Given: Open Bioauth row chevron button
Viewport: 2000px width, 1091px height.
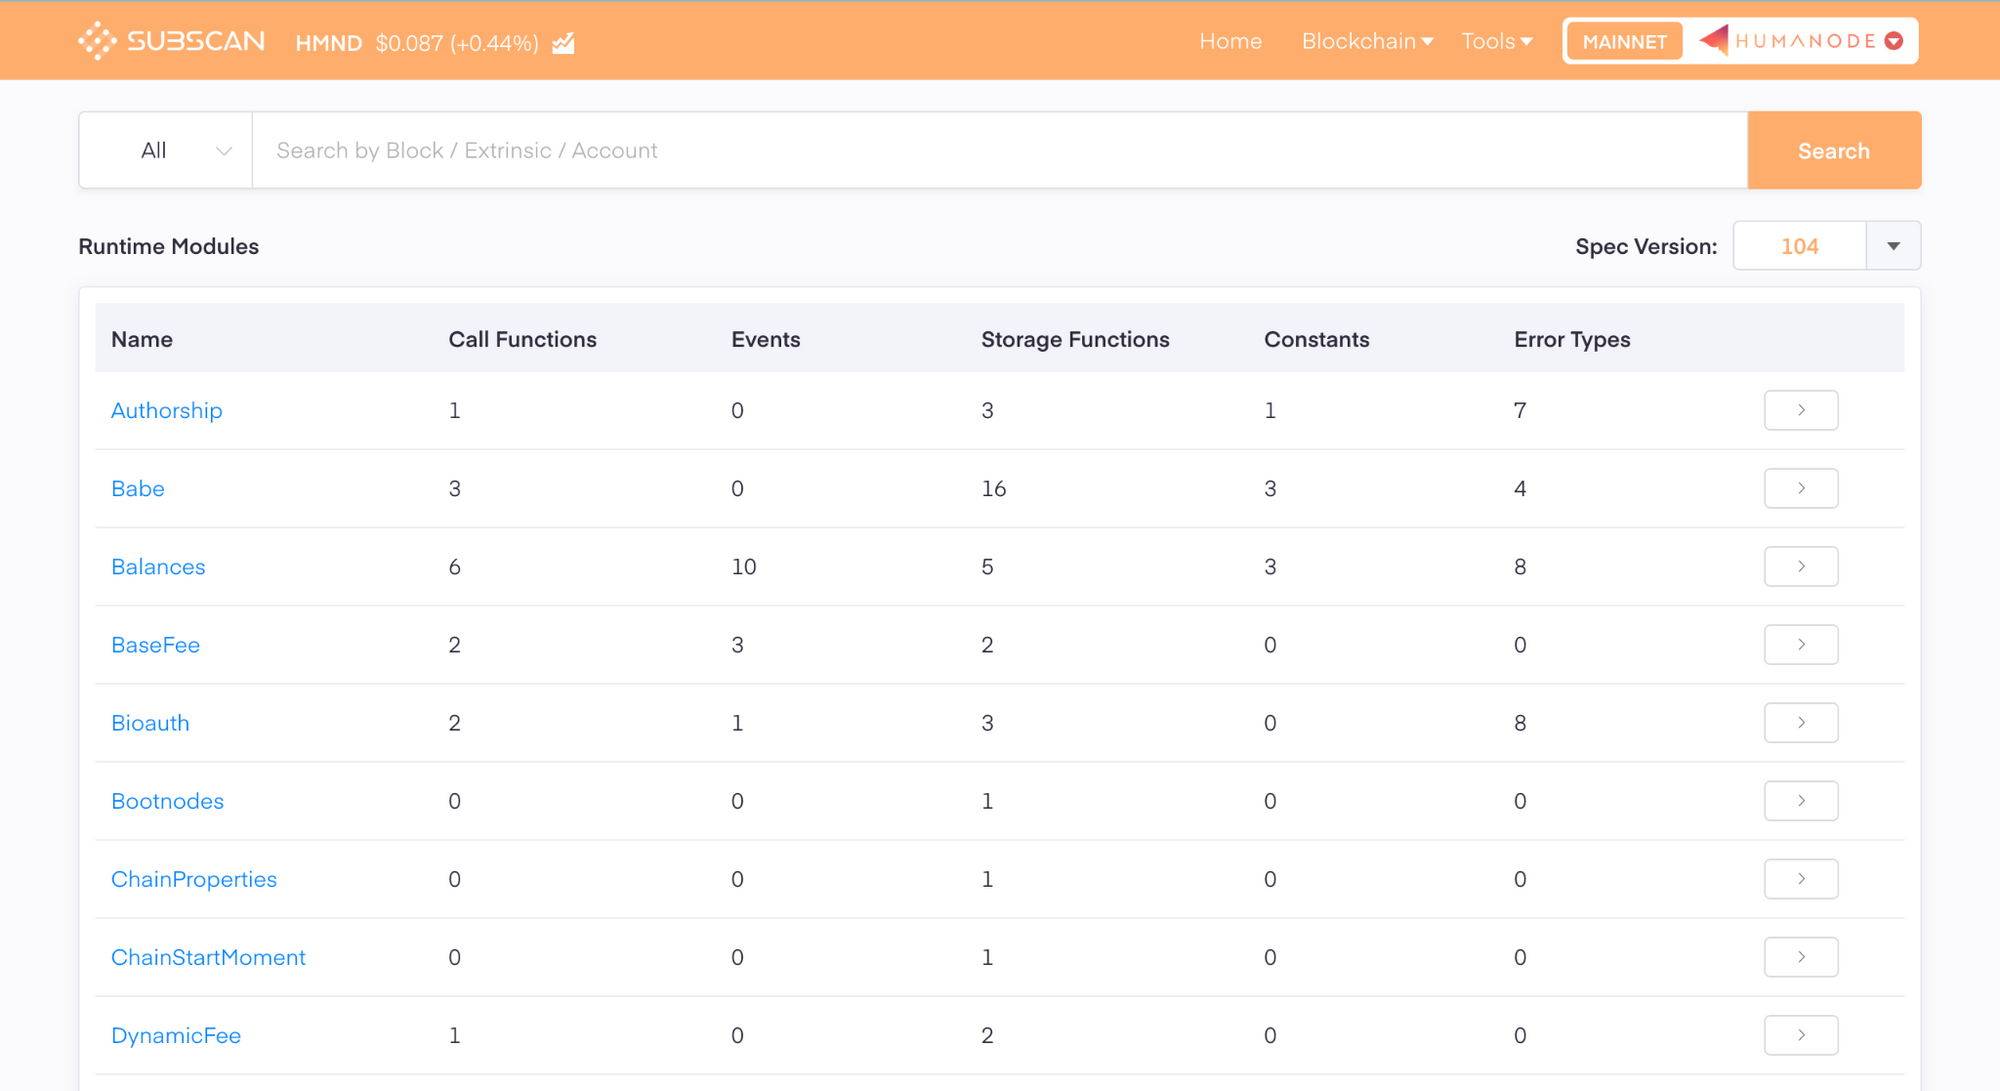Looking at the screenshot, I should (1801, 722).
